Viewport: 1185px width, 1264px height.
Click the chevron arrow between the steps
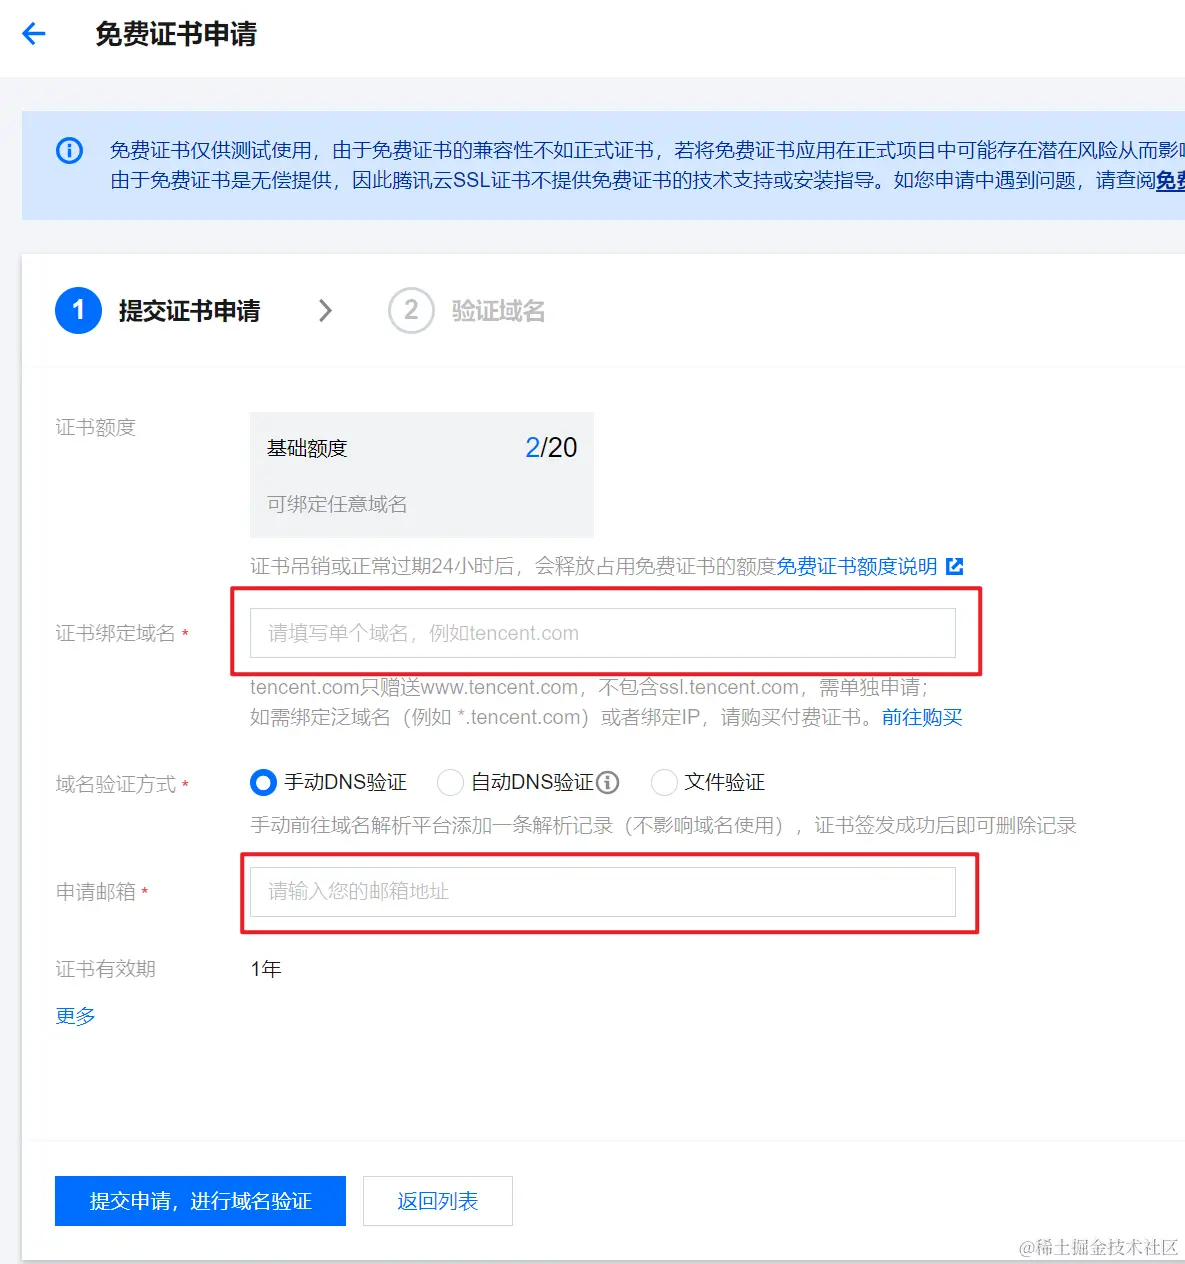pyautogui.click(x=325, y=311)
